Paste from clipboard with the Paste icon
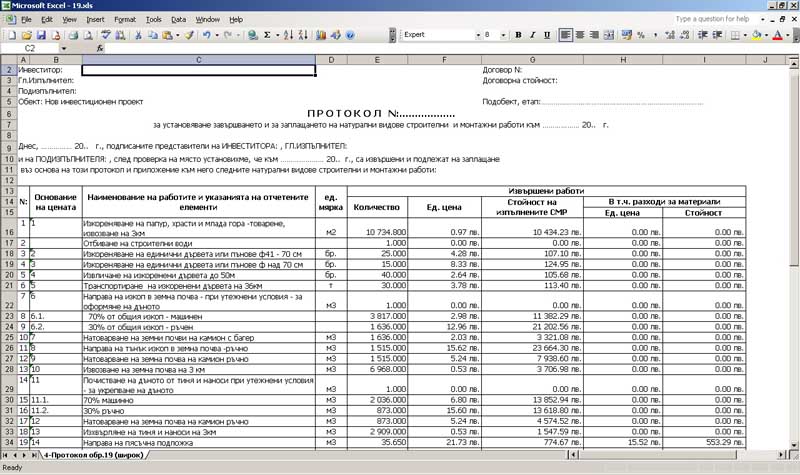The image size is (800, 475). click(x=167, y=35)
